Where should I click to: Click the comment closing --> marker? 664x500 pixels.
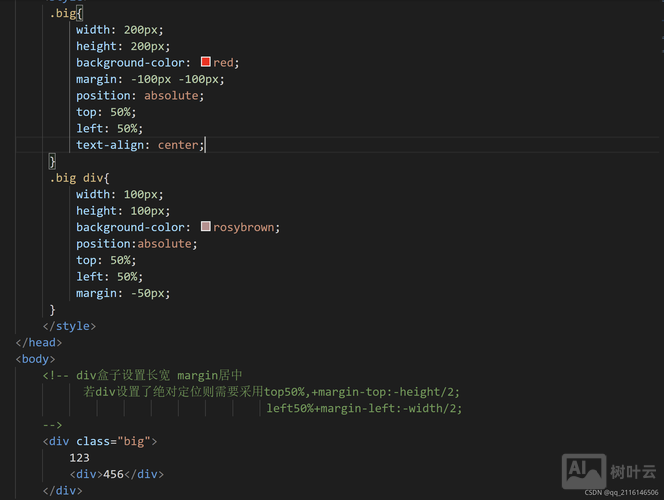pos(53,425)
